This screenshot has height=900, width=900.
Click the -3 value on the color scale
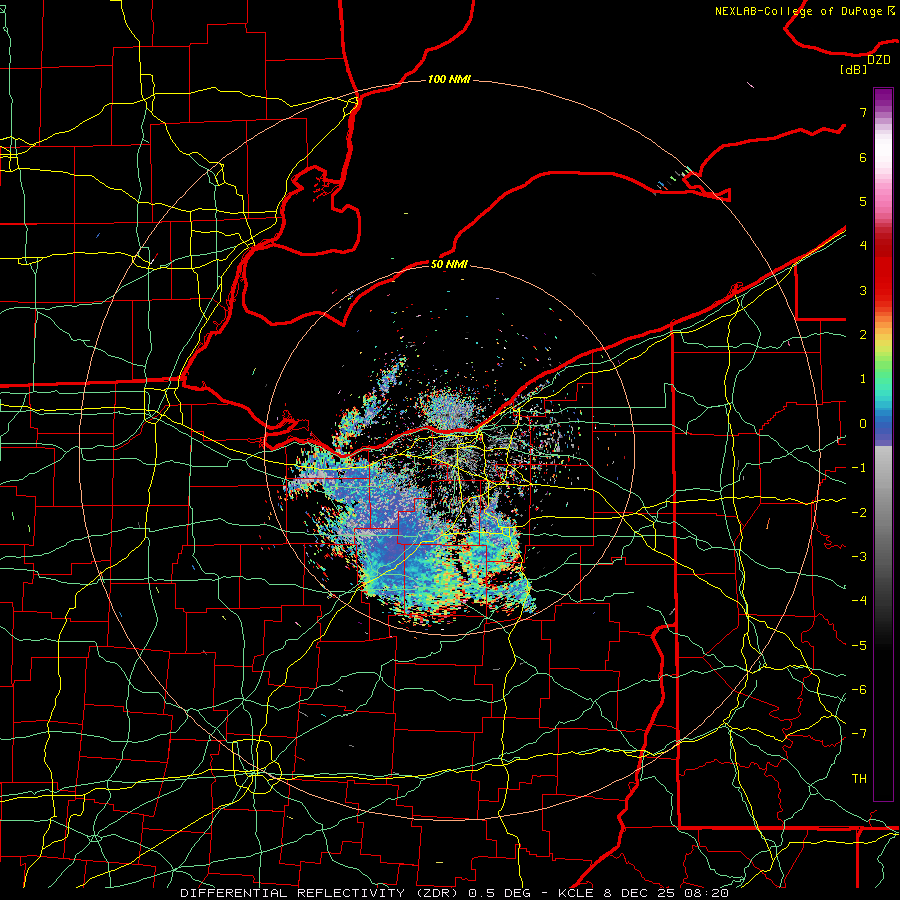(859, 557)
